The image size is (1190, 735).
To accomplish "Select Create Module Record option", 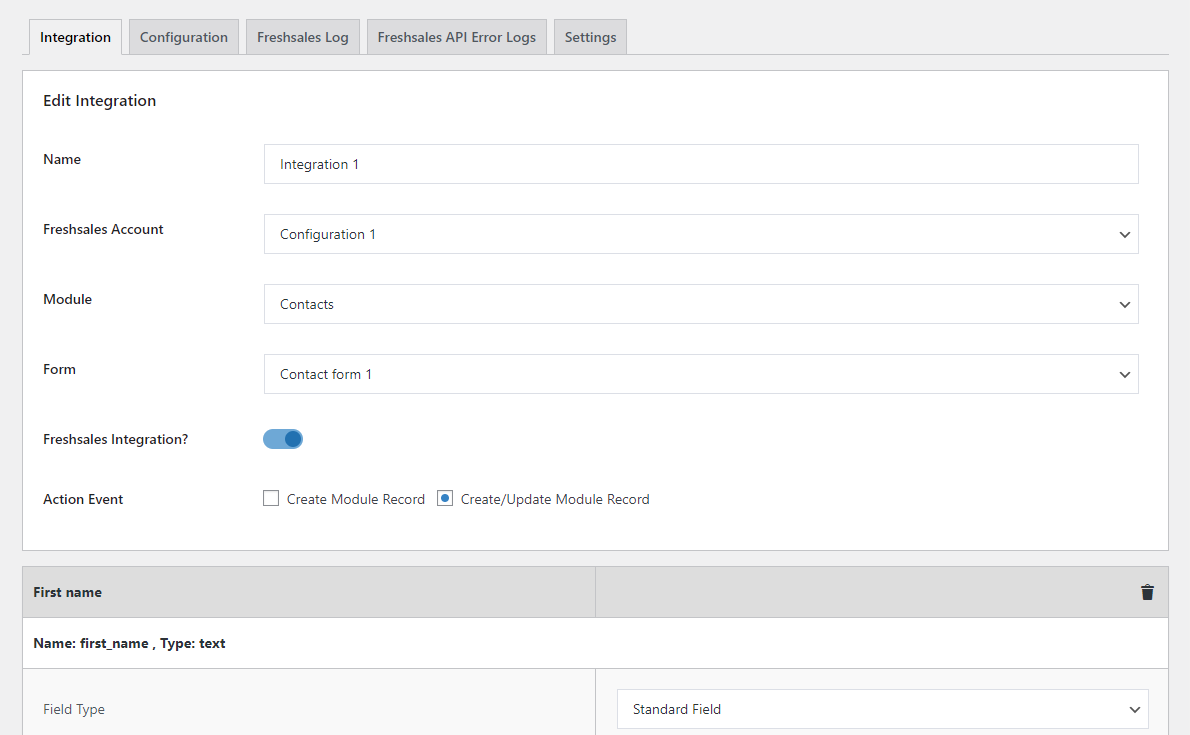I will click(271, 498).
